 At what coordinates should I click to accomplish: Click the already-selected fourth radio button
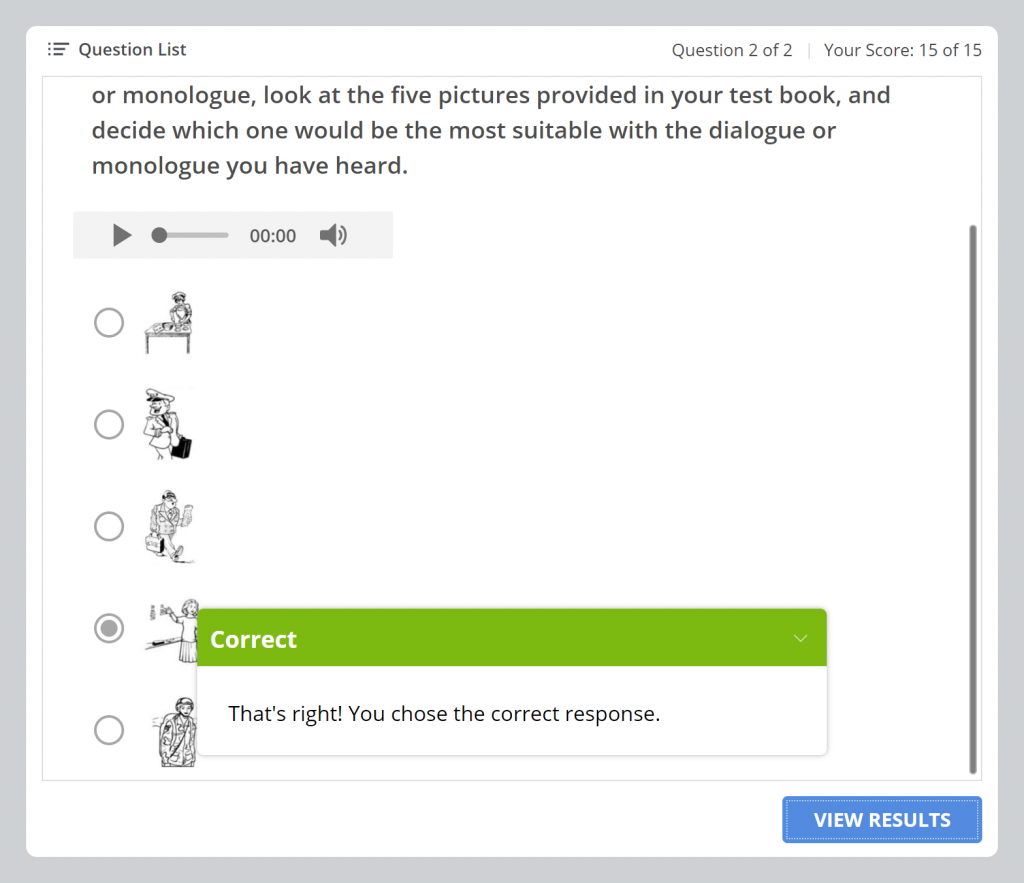[109, 628]
